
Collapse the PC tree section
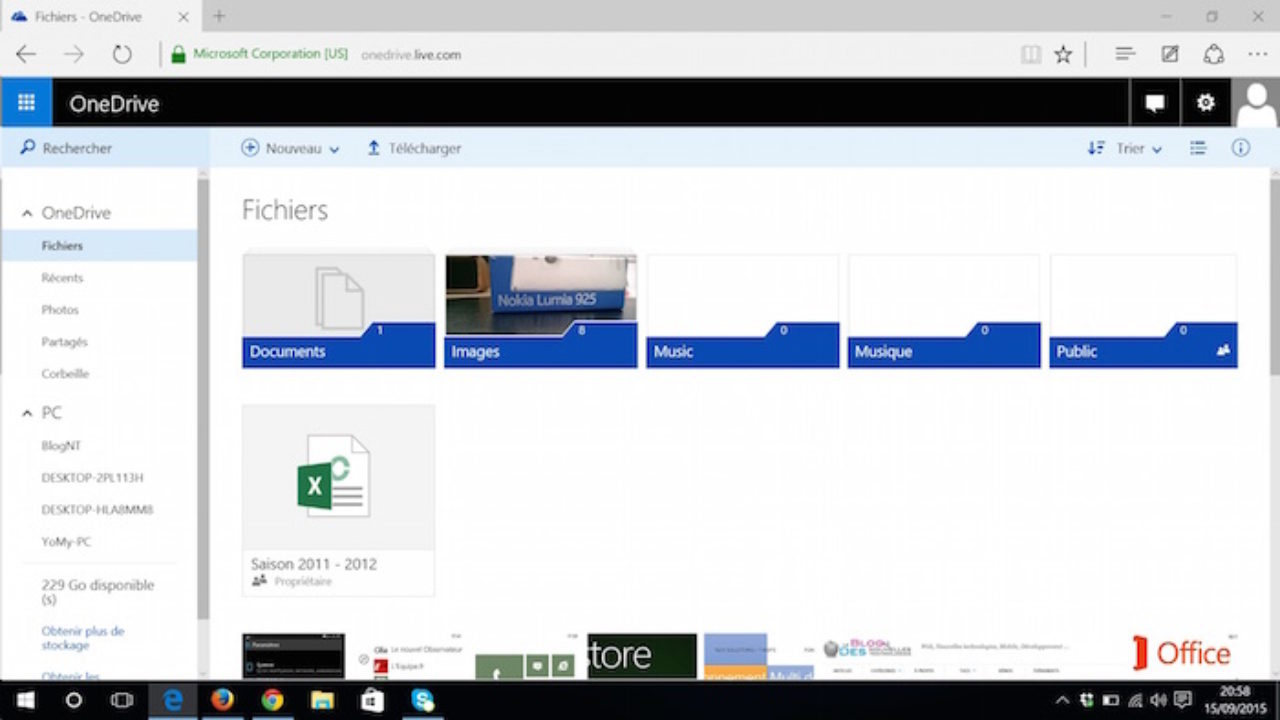27,413
